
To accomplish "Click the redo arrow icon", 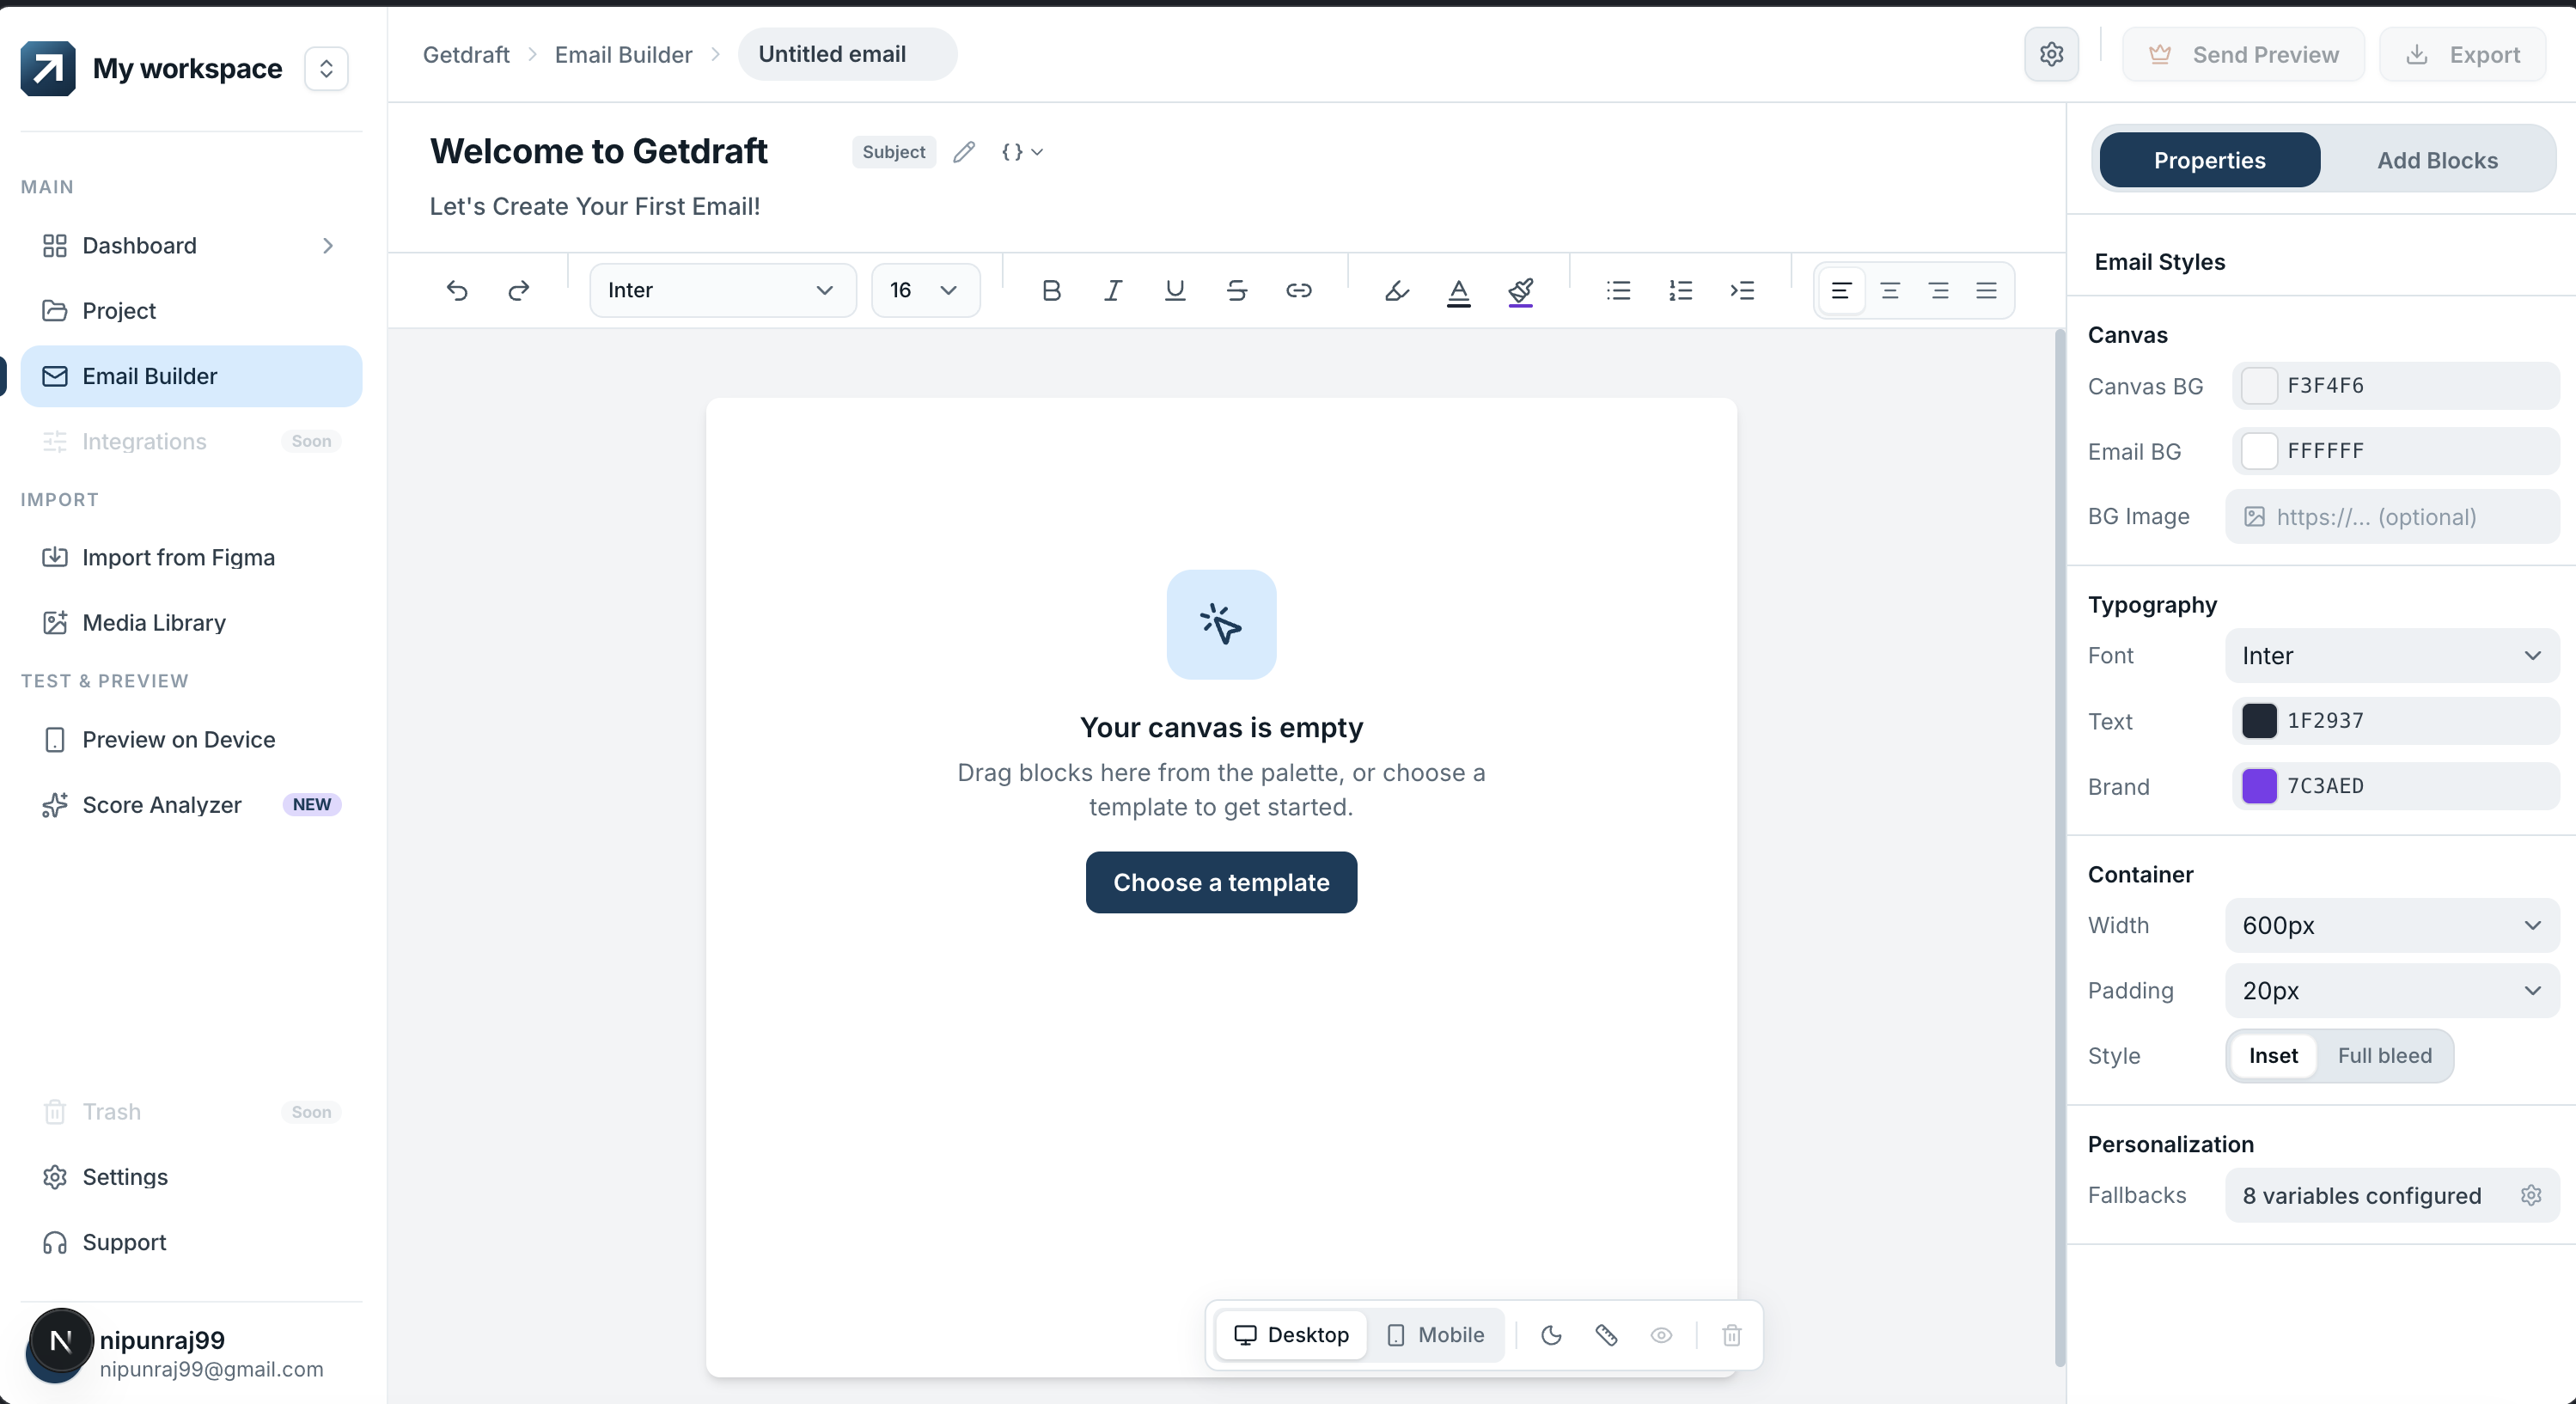I will click(518, 290).
